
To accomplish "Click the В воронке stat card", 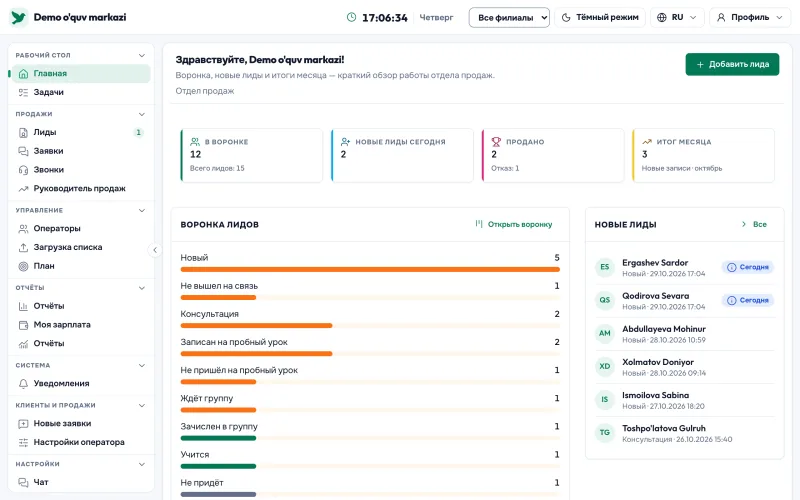I will point(252,156).
